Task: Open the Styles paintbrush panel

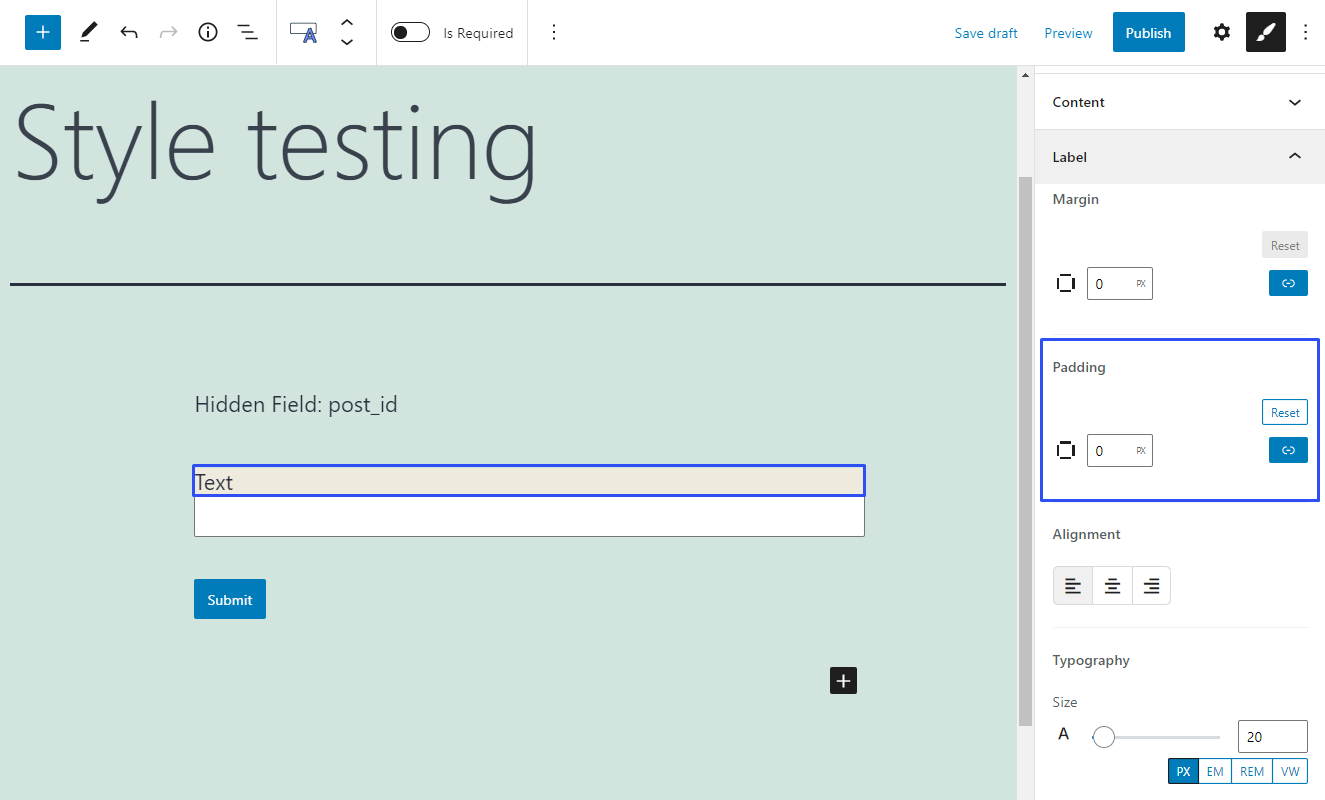Action: coord(1265,32)
